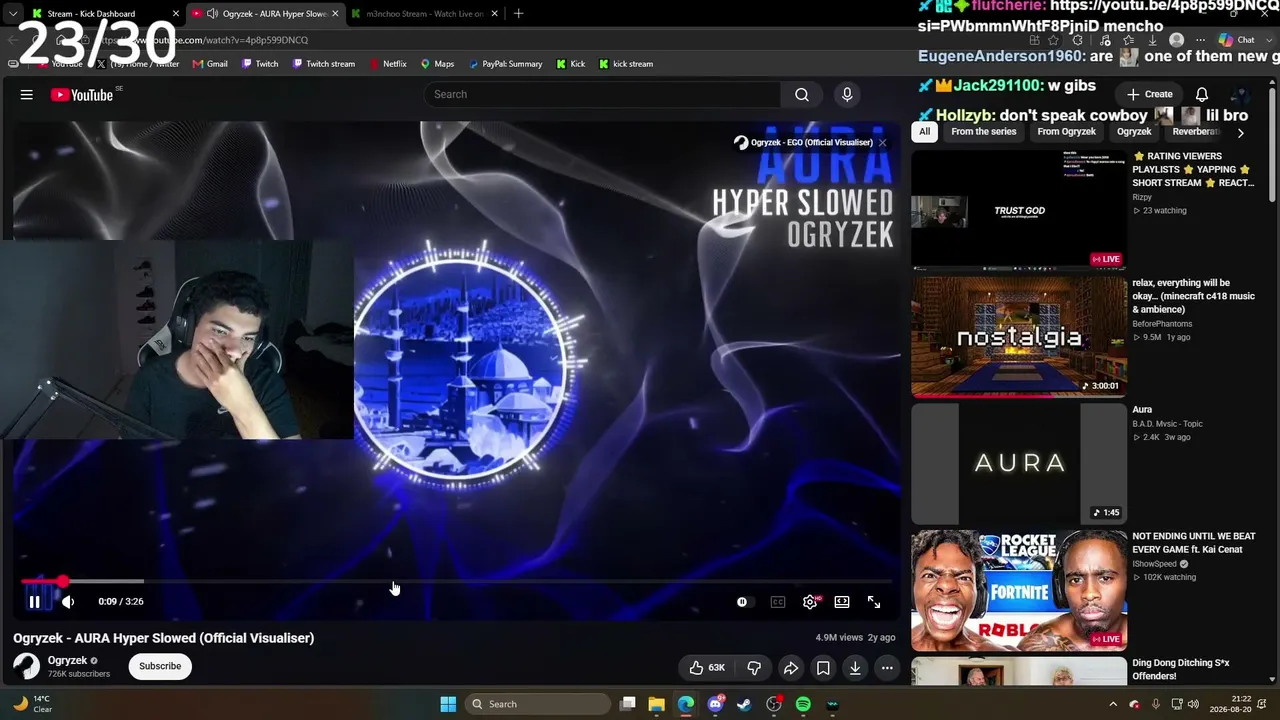Pause the AURA video

[x=34, y=602]
